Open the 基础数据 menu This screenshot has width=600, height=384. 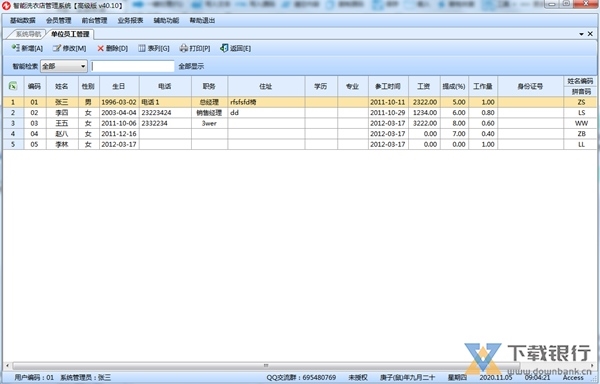point(23,20)
